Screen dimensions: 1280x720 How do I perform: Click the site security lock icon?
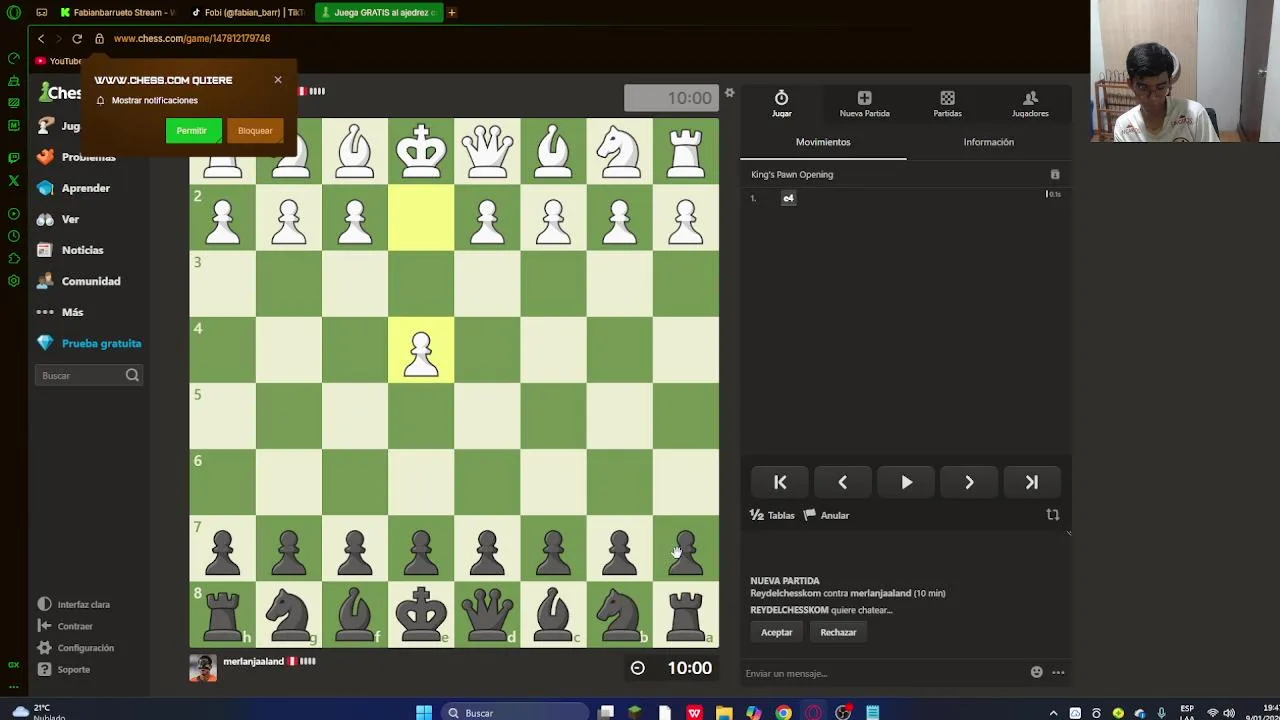click(99, 38)
